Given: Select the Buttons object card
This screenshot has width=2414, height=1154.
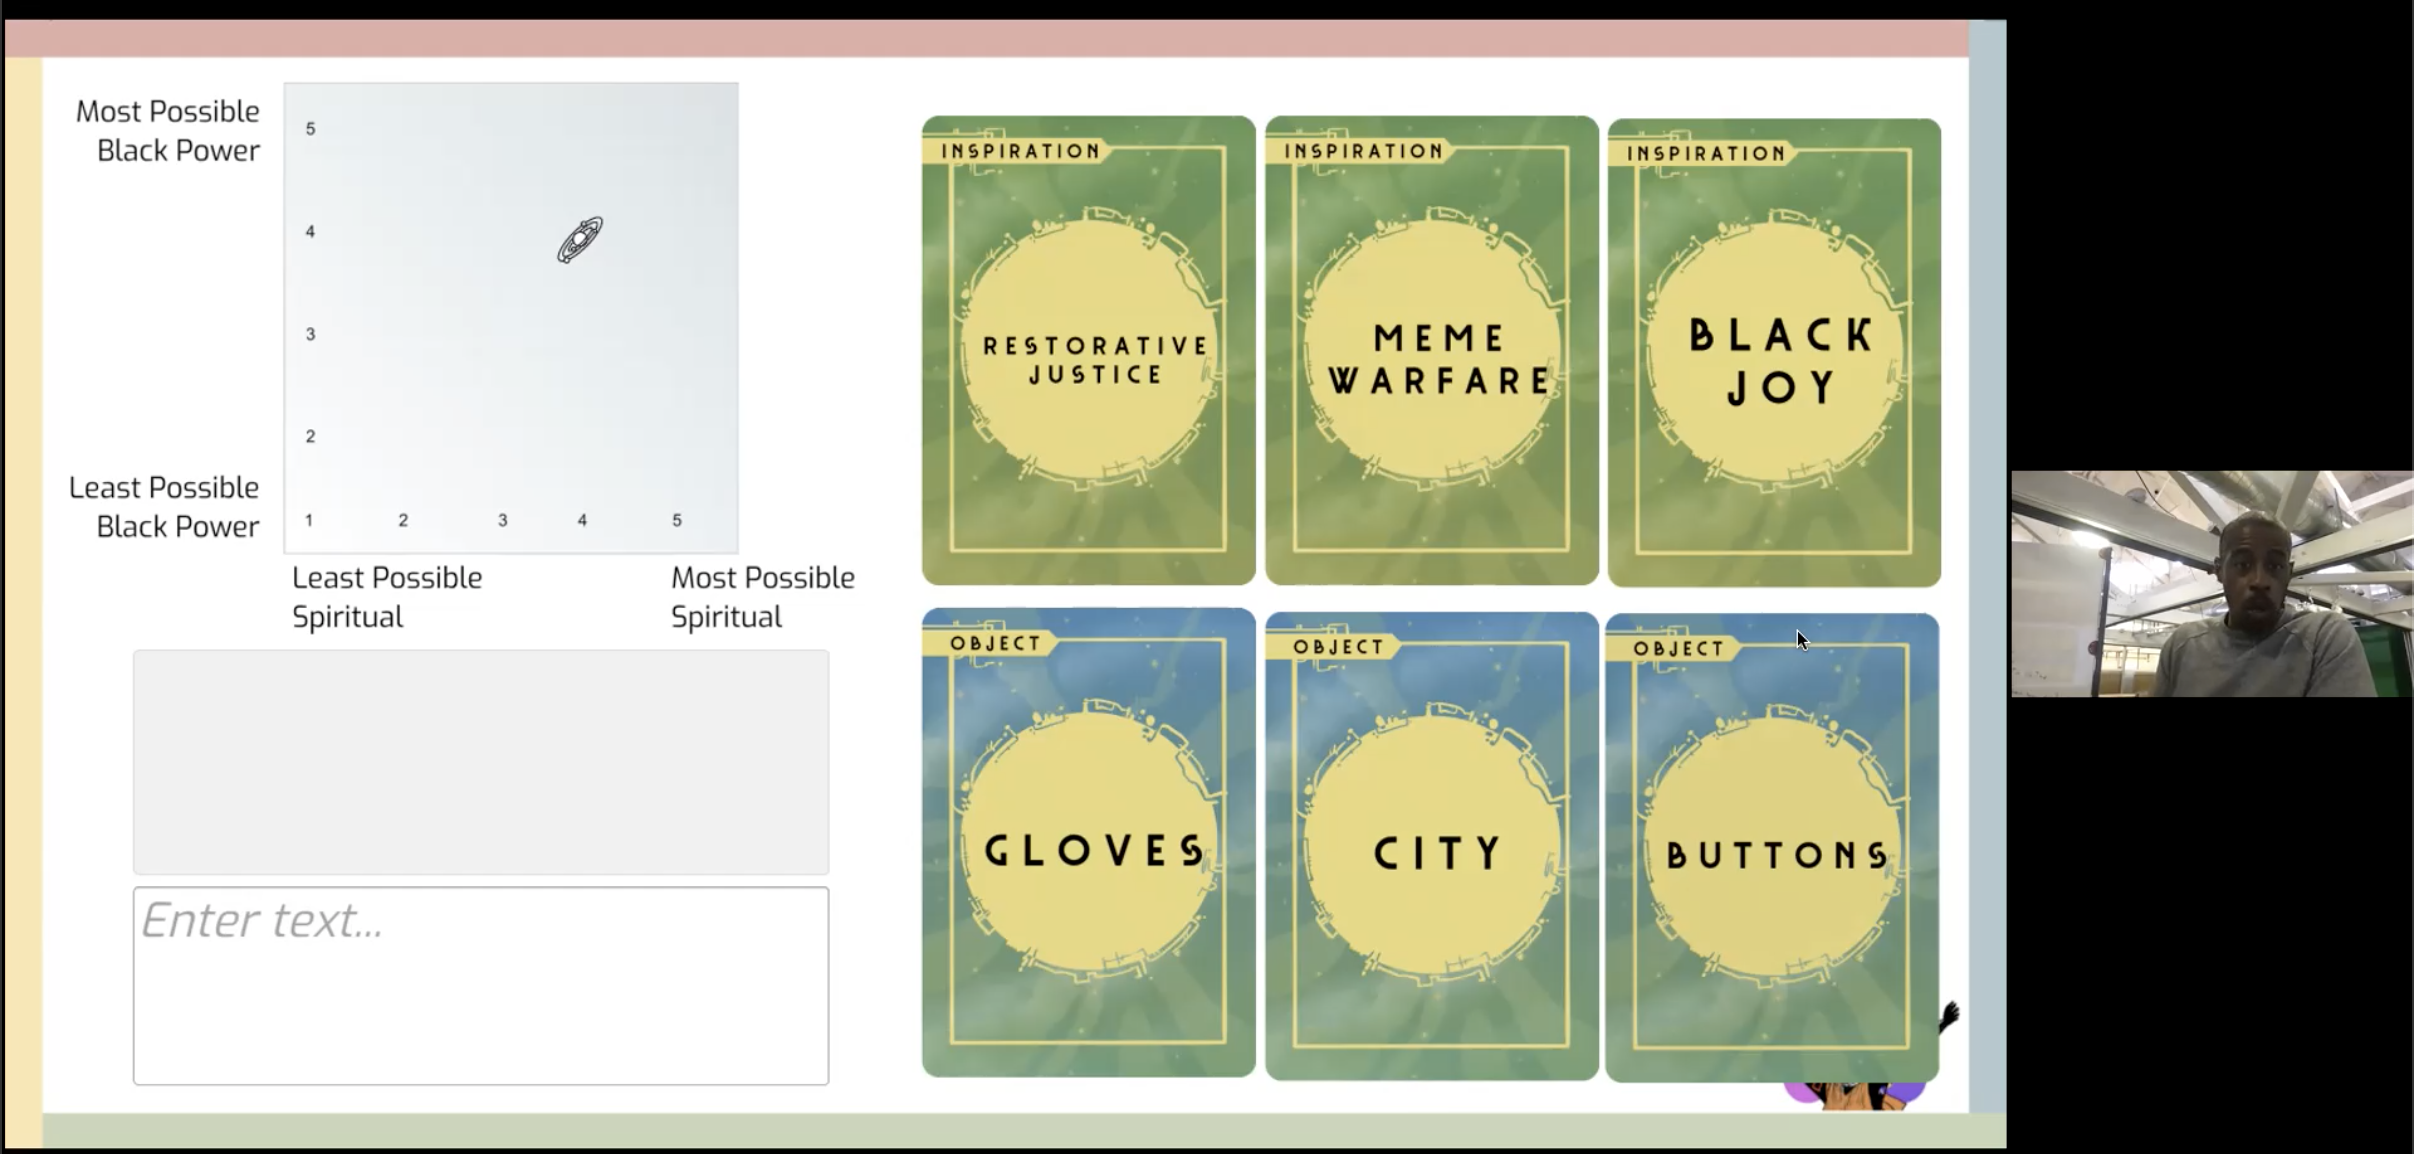Looking at the screenshot, I should 1772,848.
